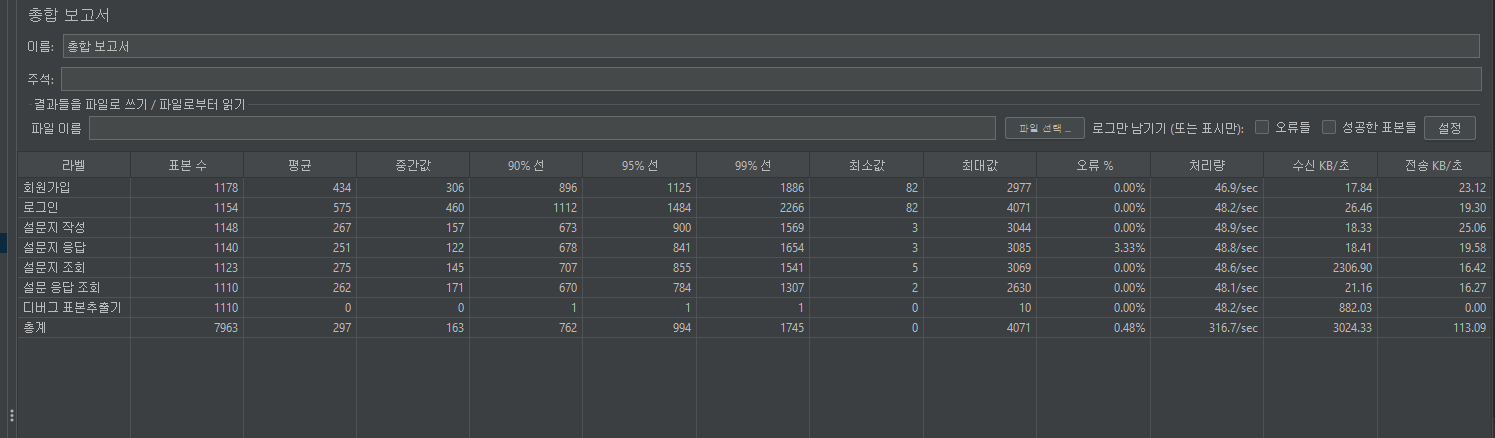Select the 설문지 작성 row label
This screenshot has height=438, width=1495.
tap(54, 227)
